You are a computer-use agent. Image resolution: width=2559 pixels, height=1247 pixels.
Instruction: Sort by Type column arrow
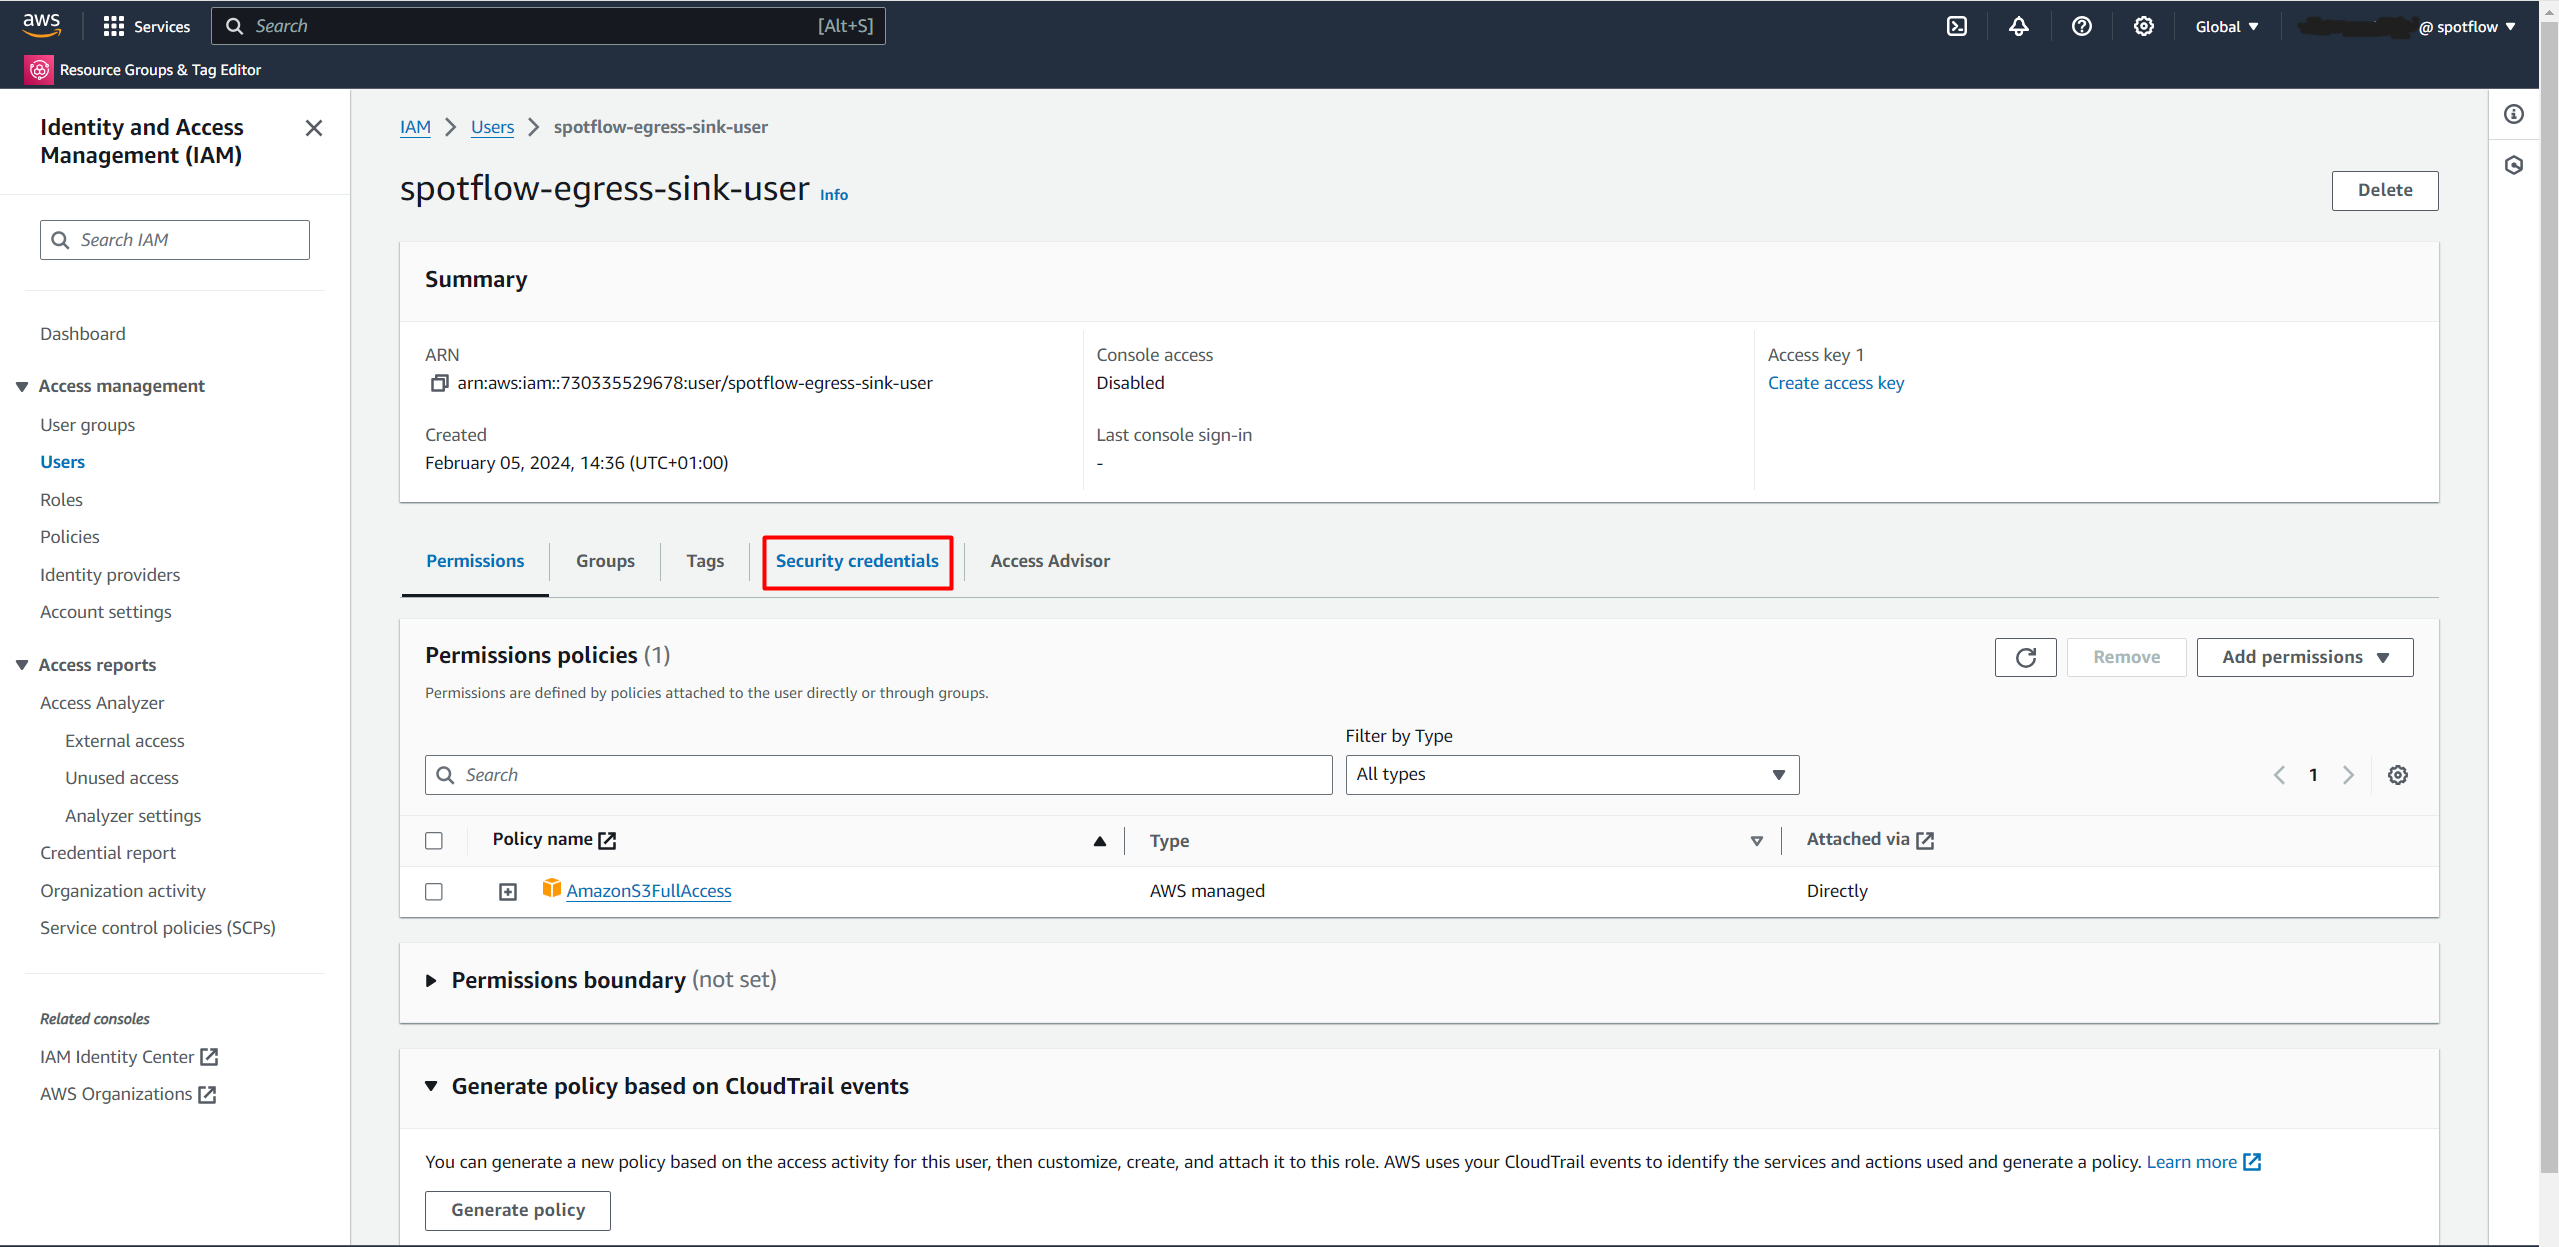[x=1756, y=841]
